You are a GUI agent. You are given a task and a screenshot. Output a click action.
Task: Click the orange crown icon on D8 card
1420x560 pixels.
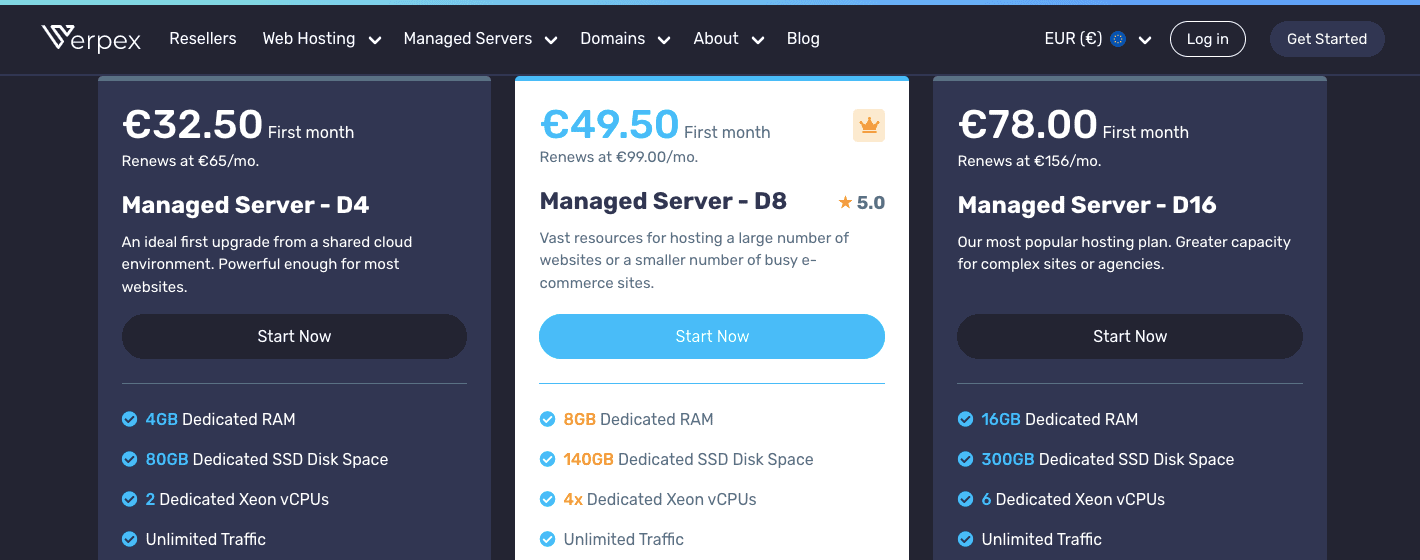pos(869,126)
